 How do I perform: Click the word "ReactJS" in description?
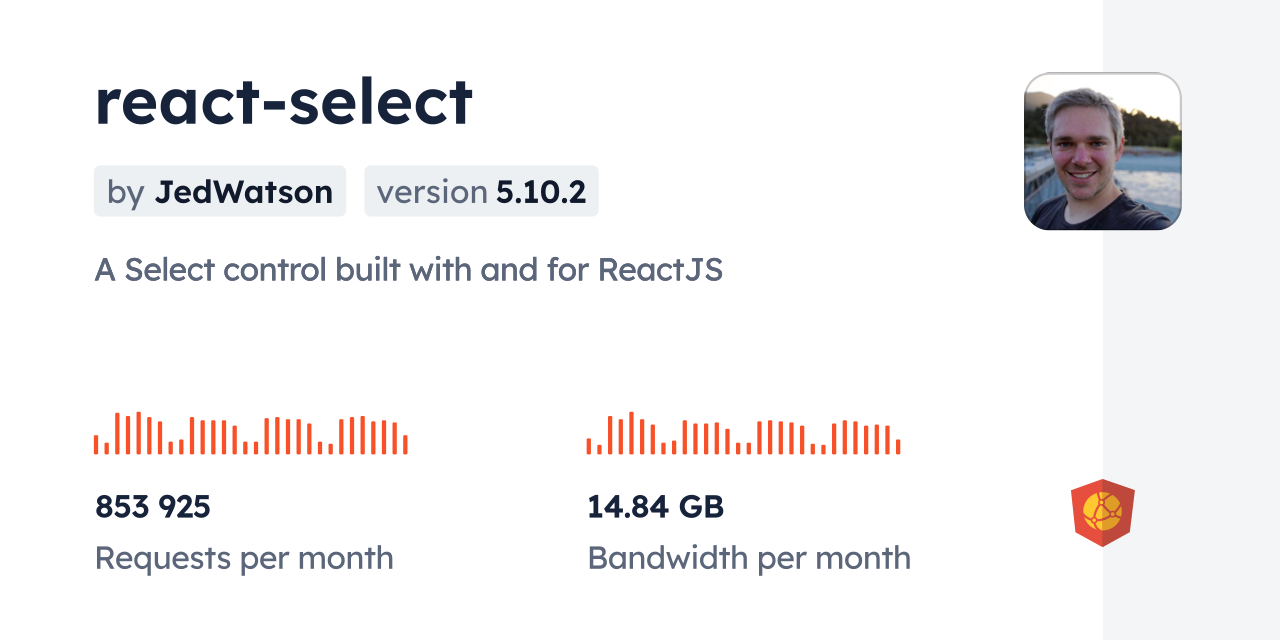pos(660,270)
